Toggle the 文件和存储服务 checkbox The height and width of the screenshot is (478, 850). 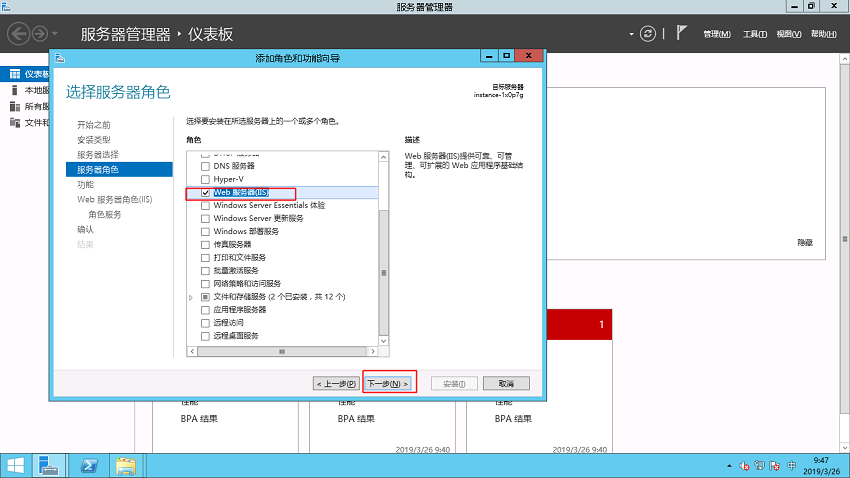click(x=205, y=297)
